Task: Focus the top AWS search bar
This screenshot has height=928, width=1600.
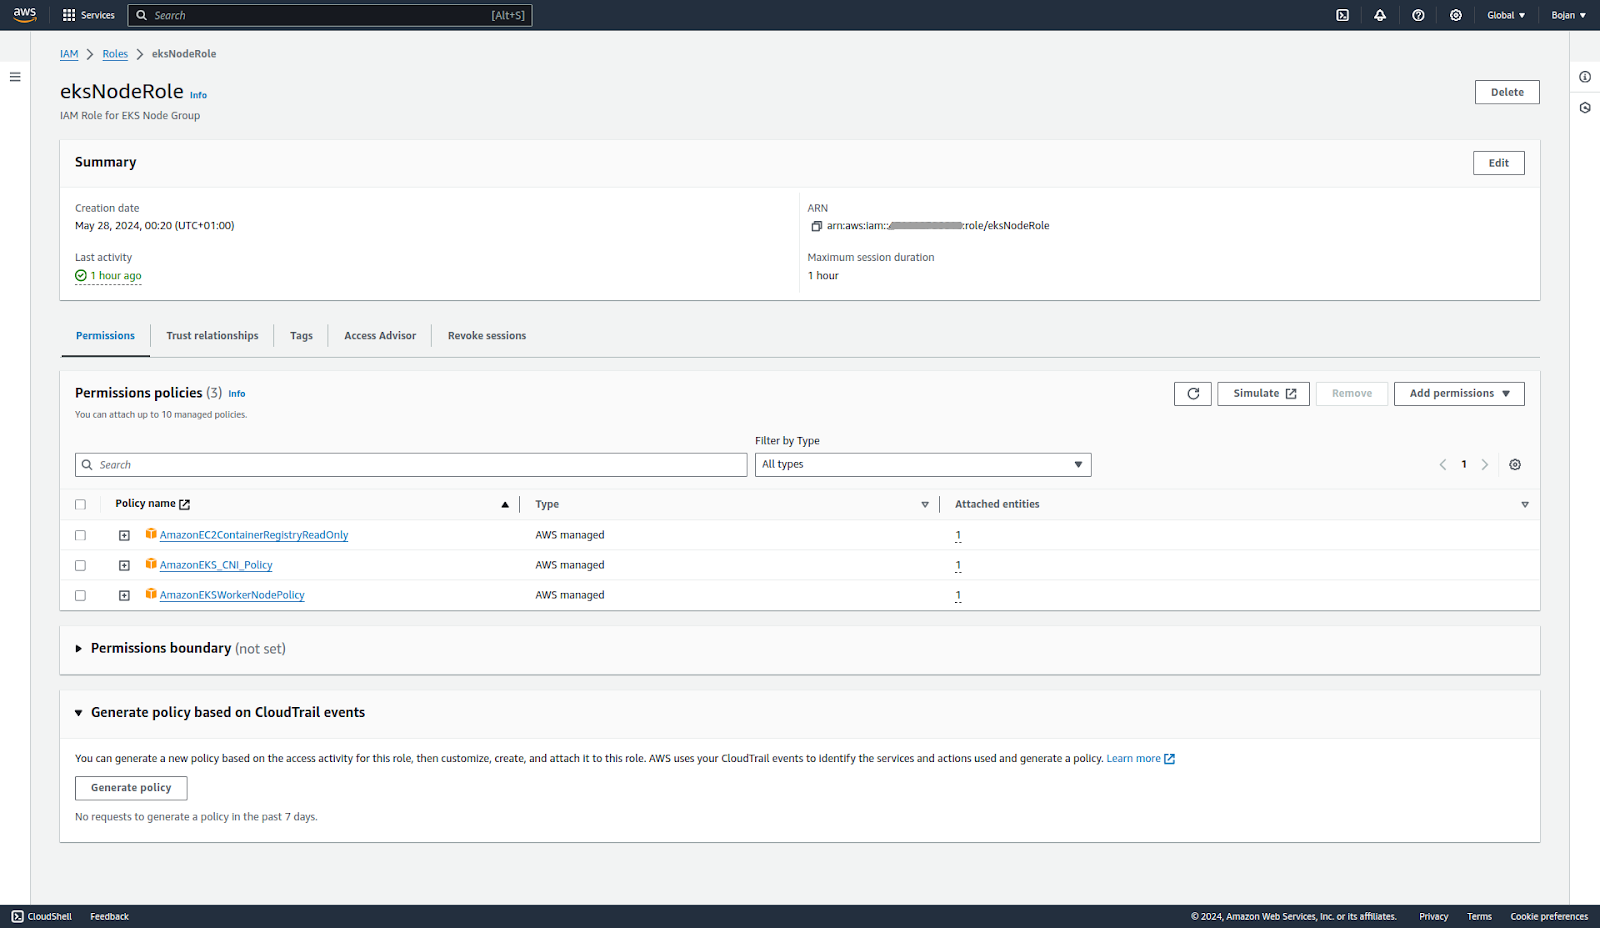Action: 330,15
